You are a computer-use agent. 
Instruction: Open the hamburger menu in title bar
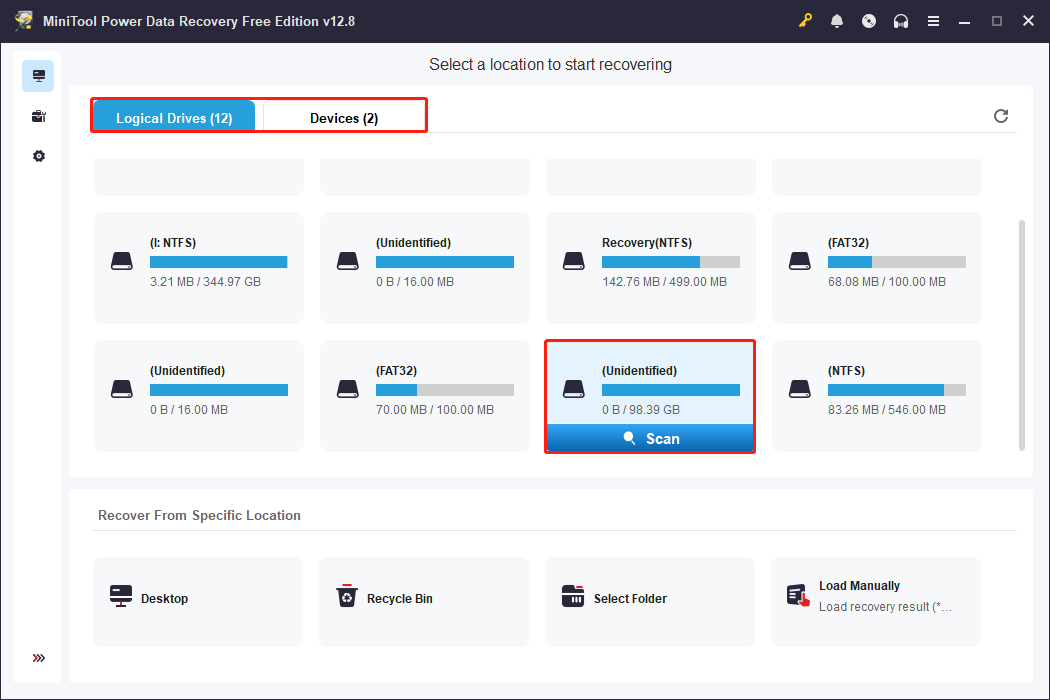click(933, 20)
